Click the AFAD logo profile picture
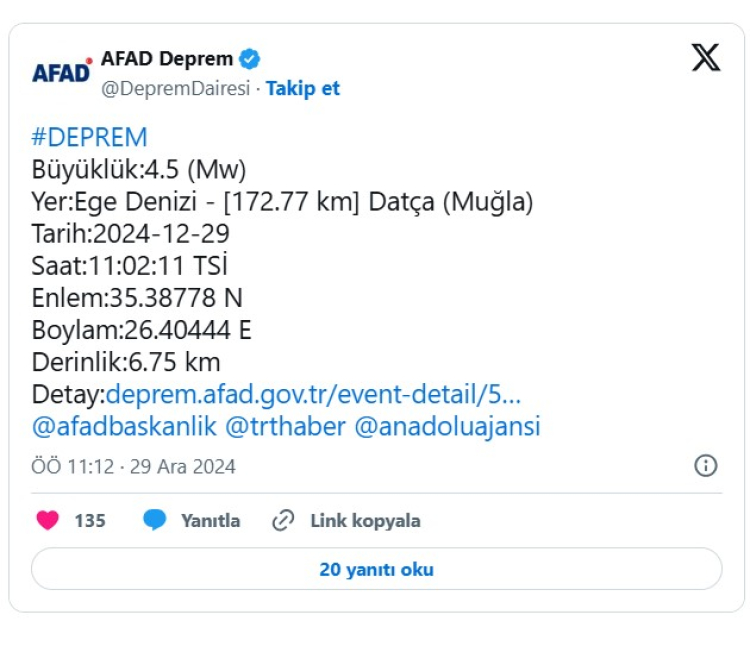 [x=61, y=73]
